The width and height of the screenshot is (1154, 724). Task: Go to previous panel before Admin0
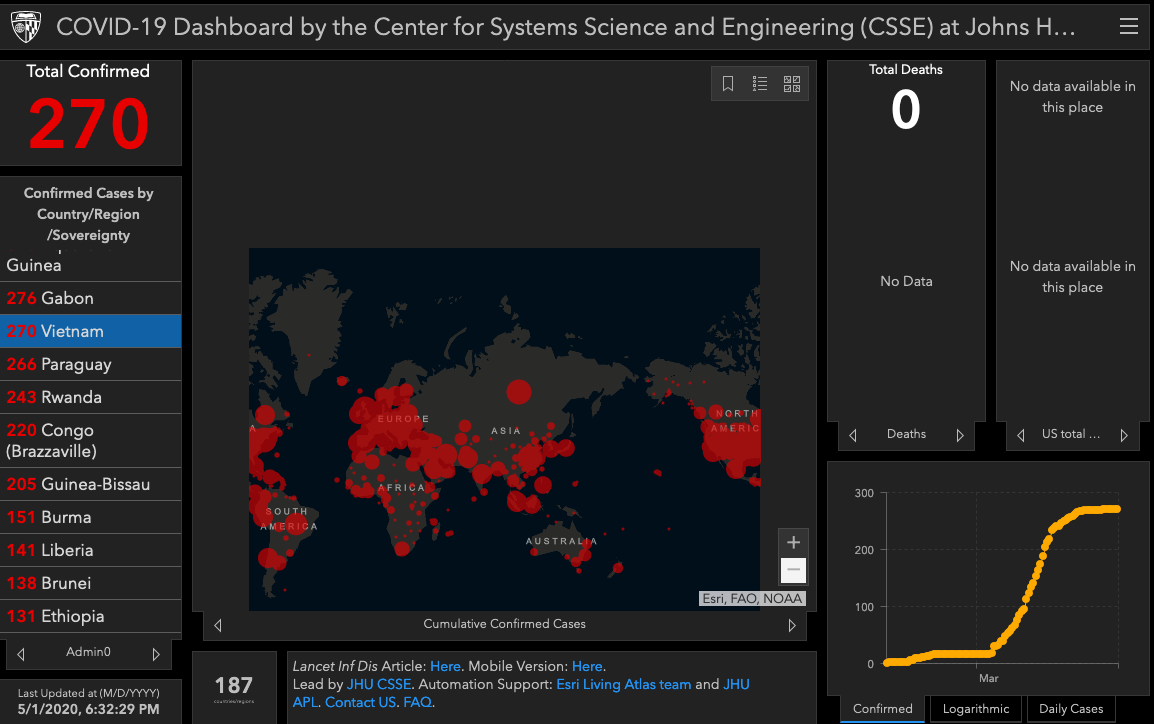point(21,654)
